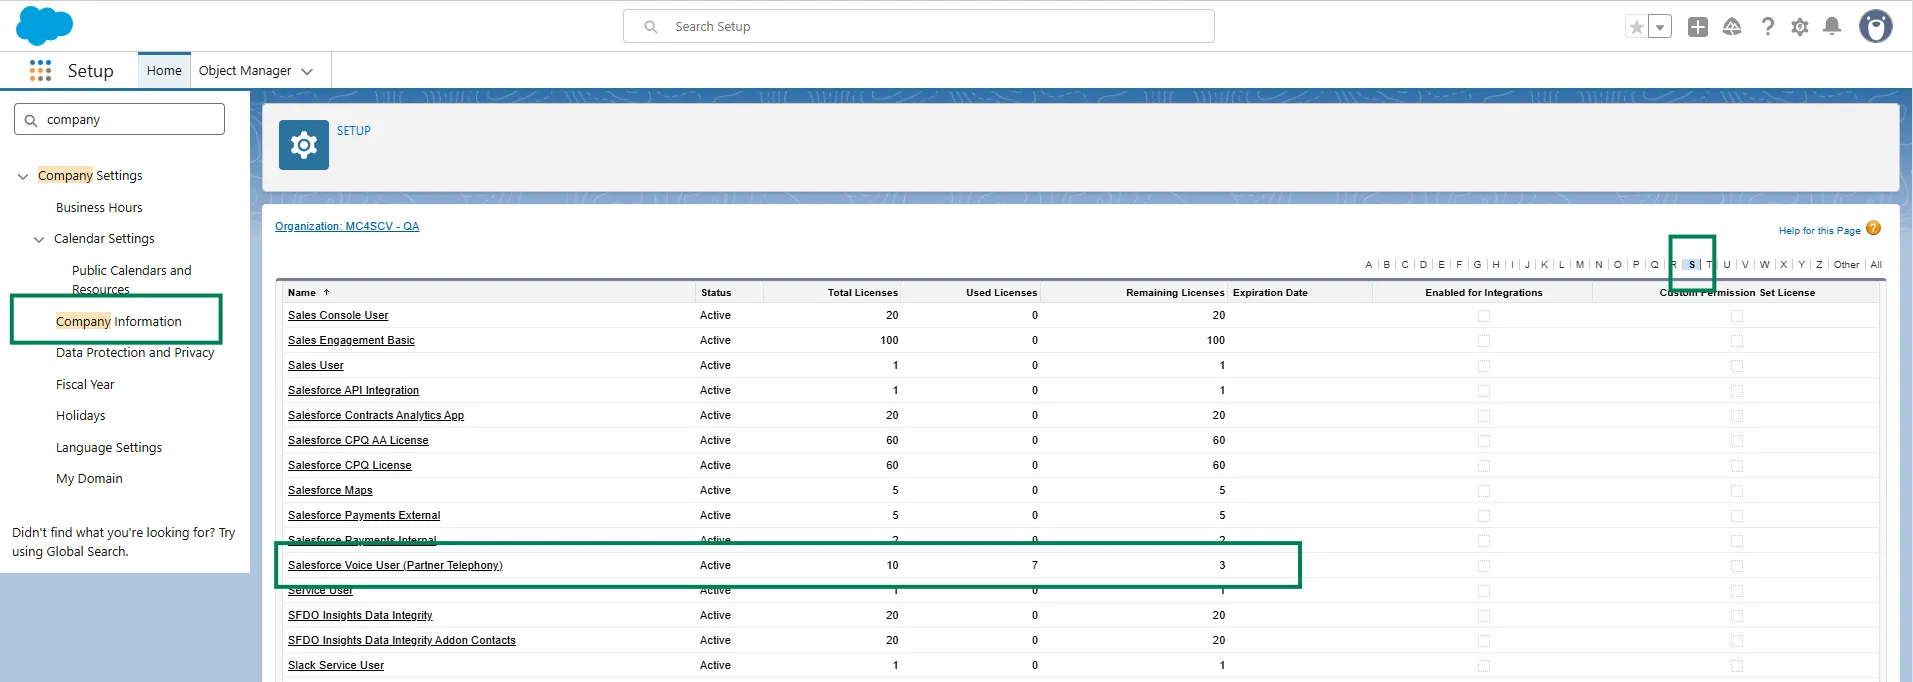Viewport: 1913px width, 682px height.
Task: Show All entries in alphabet filter
Action: tap(1876, 265)
